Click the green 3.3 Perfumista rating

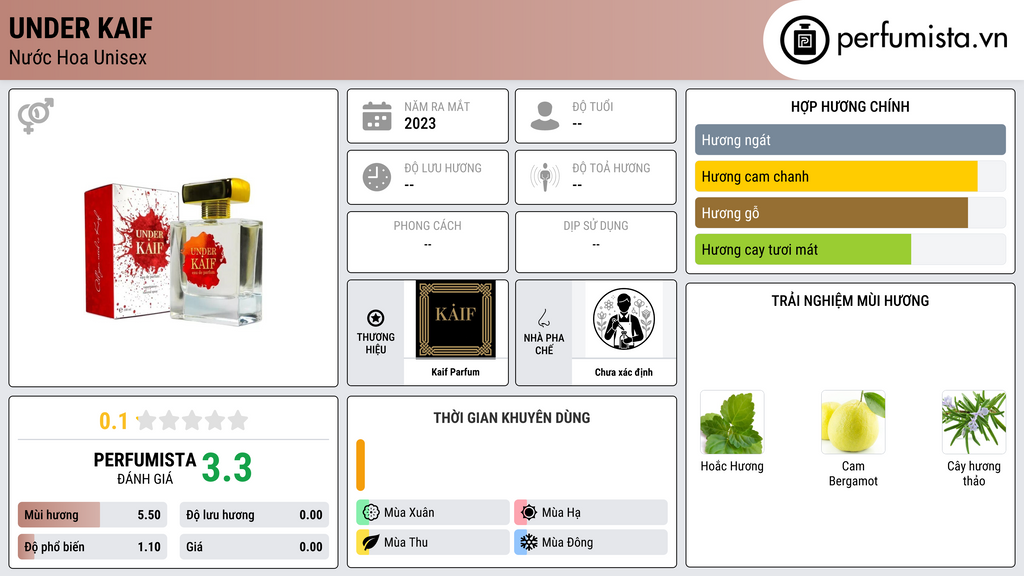coord(227,468)
